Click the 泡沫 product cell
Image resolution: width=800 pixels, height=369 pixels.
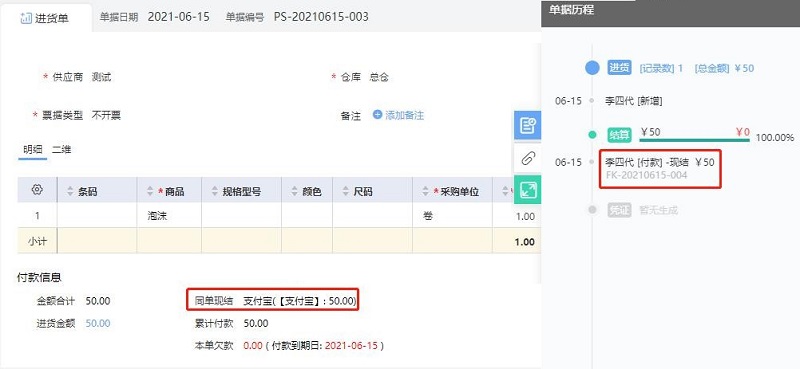(169, 216)
